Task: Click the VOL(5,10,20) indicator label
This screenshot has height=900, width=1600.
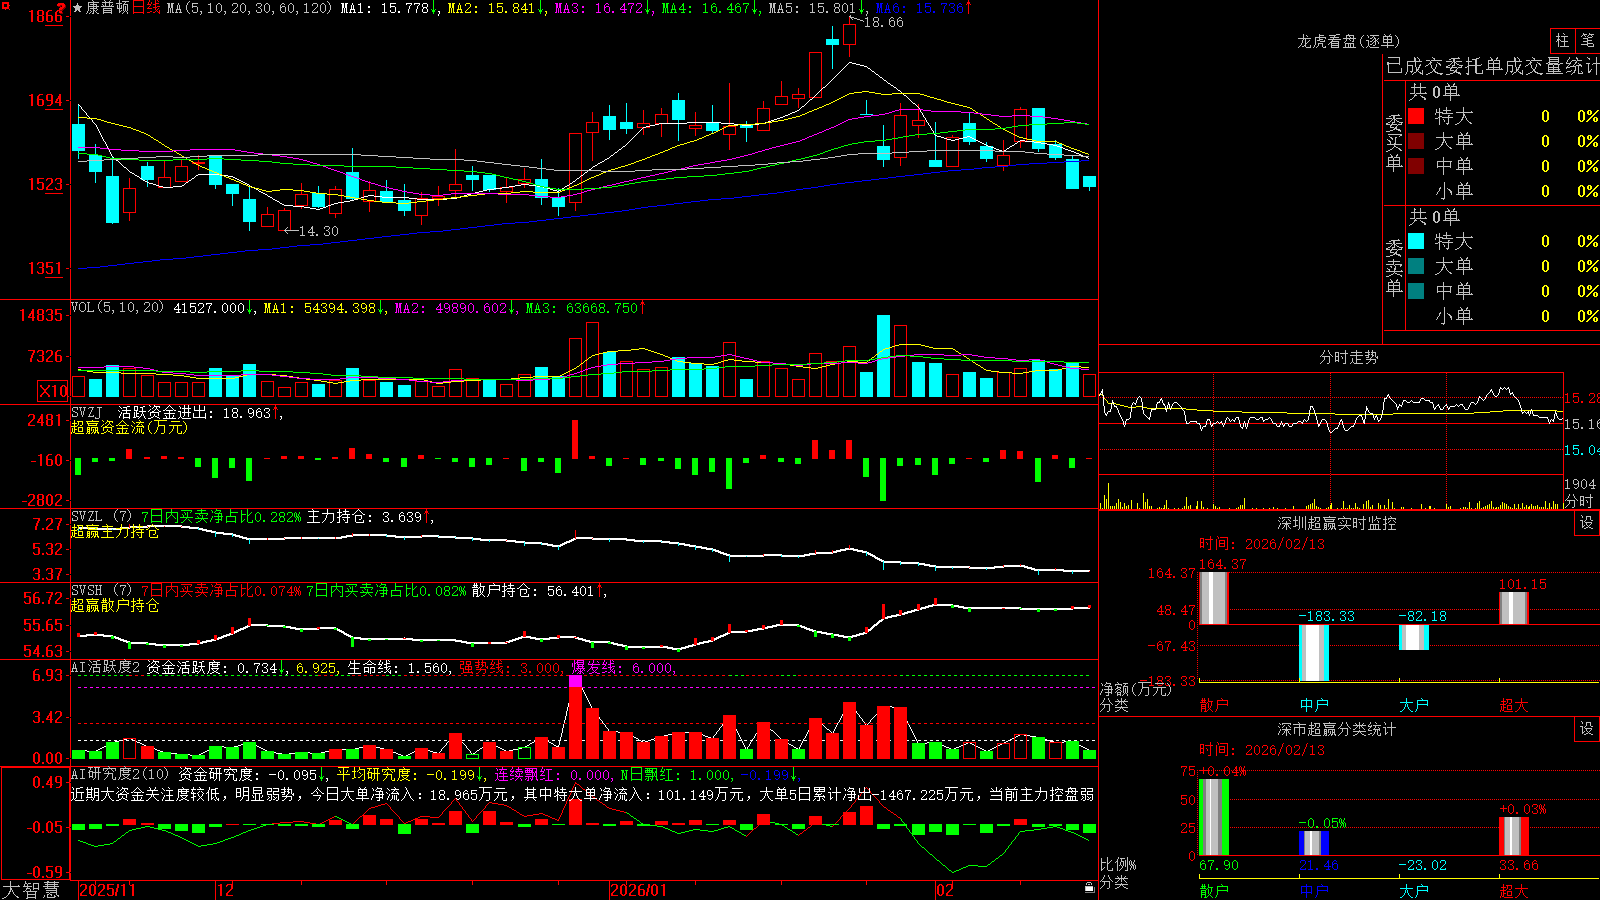Action: click(117, 308)
